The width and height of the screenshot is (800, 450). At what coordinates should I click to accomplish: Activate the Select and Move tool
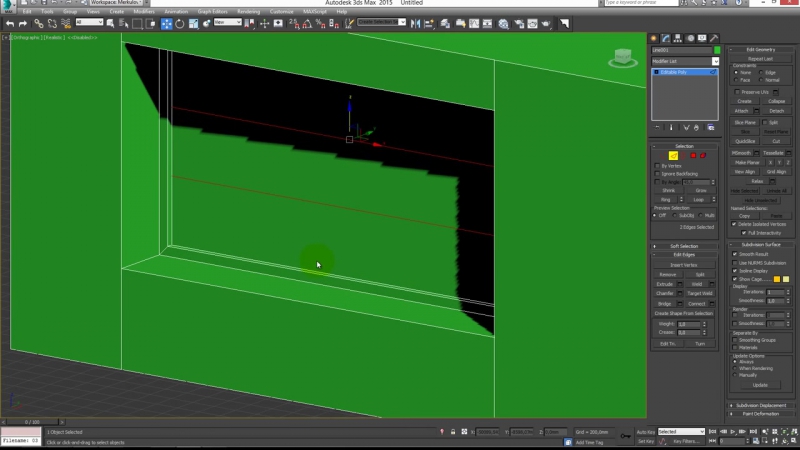[x=166, y=23]
